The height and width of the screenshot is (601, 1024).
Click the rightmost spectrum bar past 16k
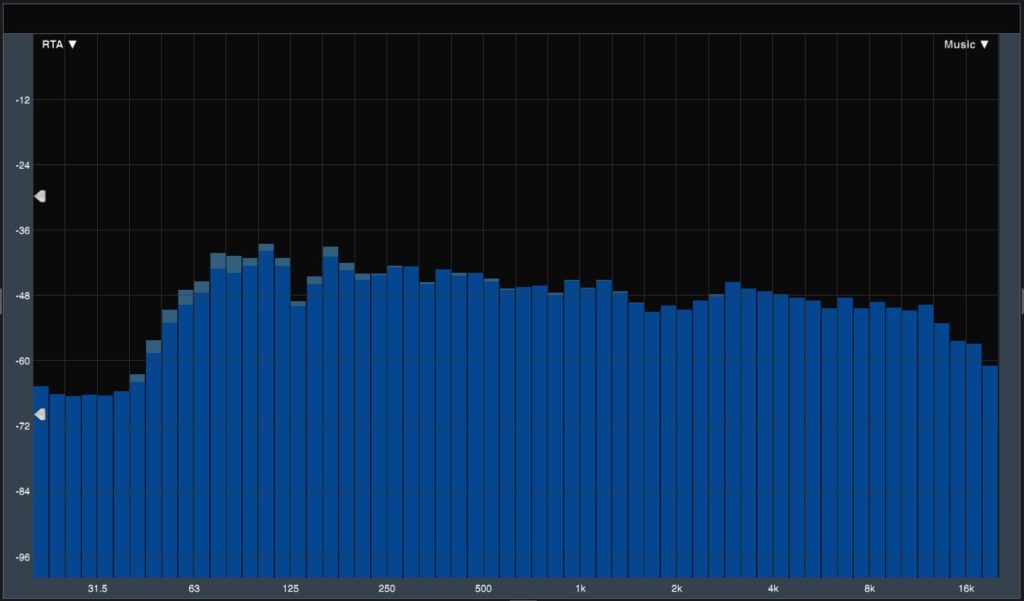click(990, 470)
